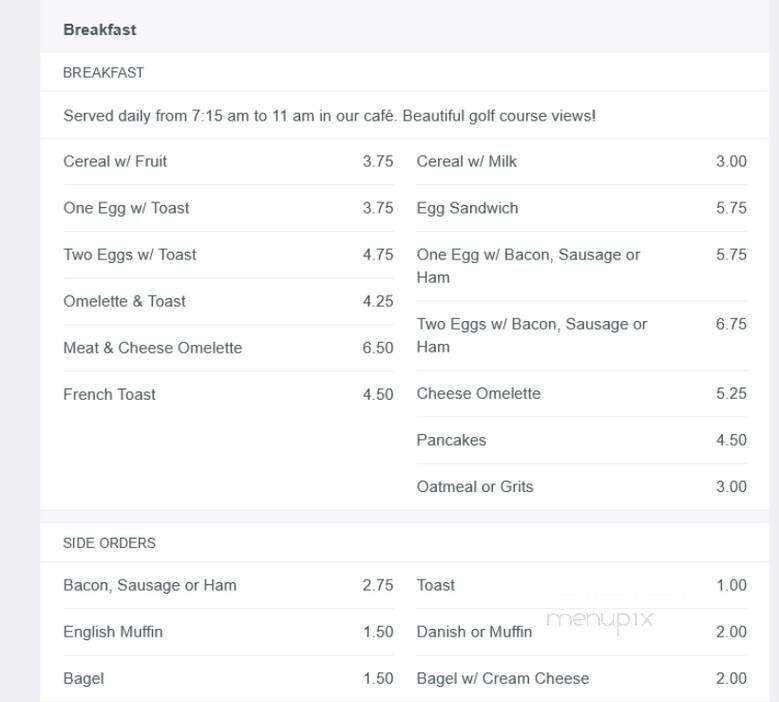Select One Egg w/ Toast item

[x=126, y=208]
